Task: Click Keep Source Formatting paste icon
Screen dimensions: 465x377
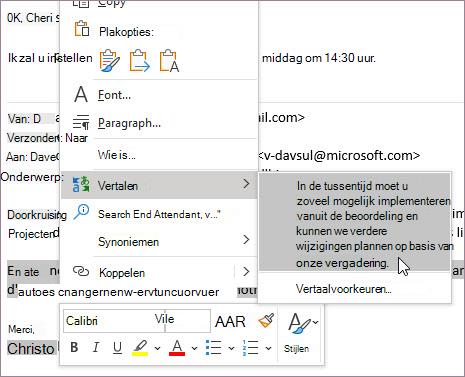Action: point(109,60)
